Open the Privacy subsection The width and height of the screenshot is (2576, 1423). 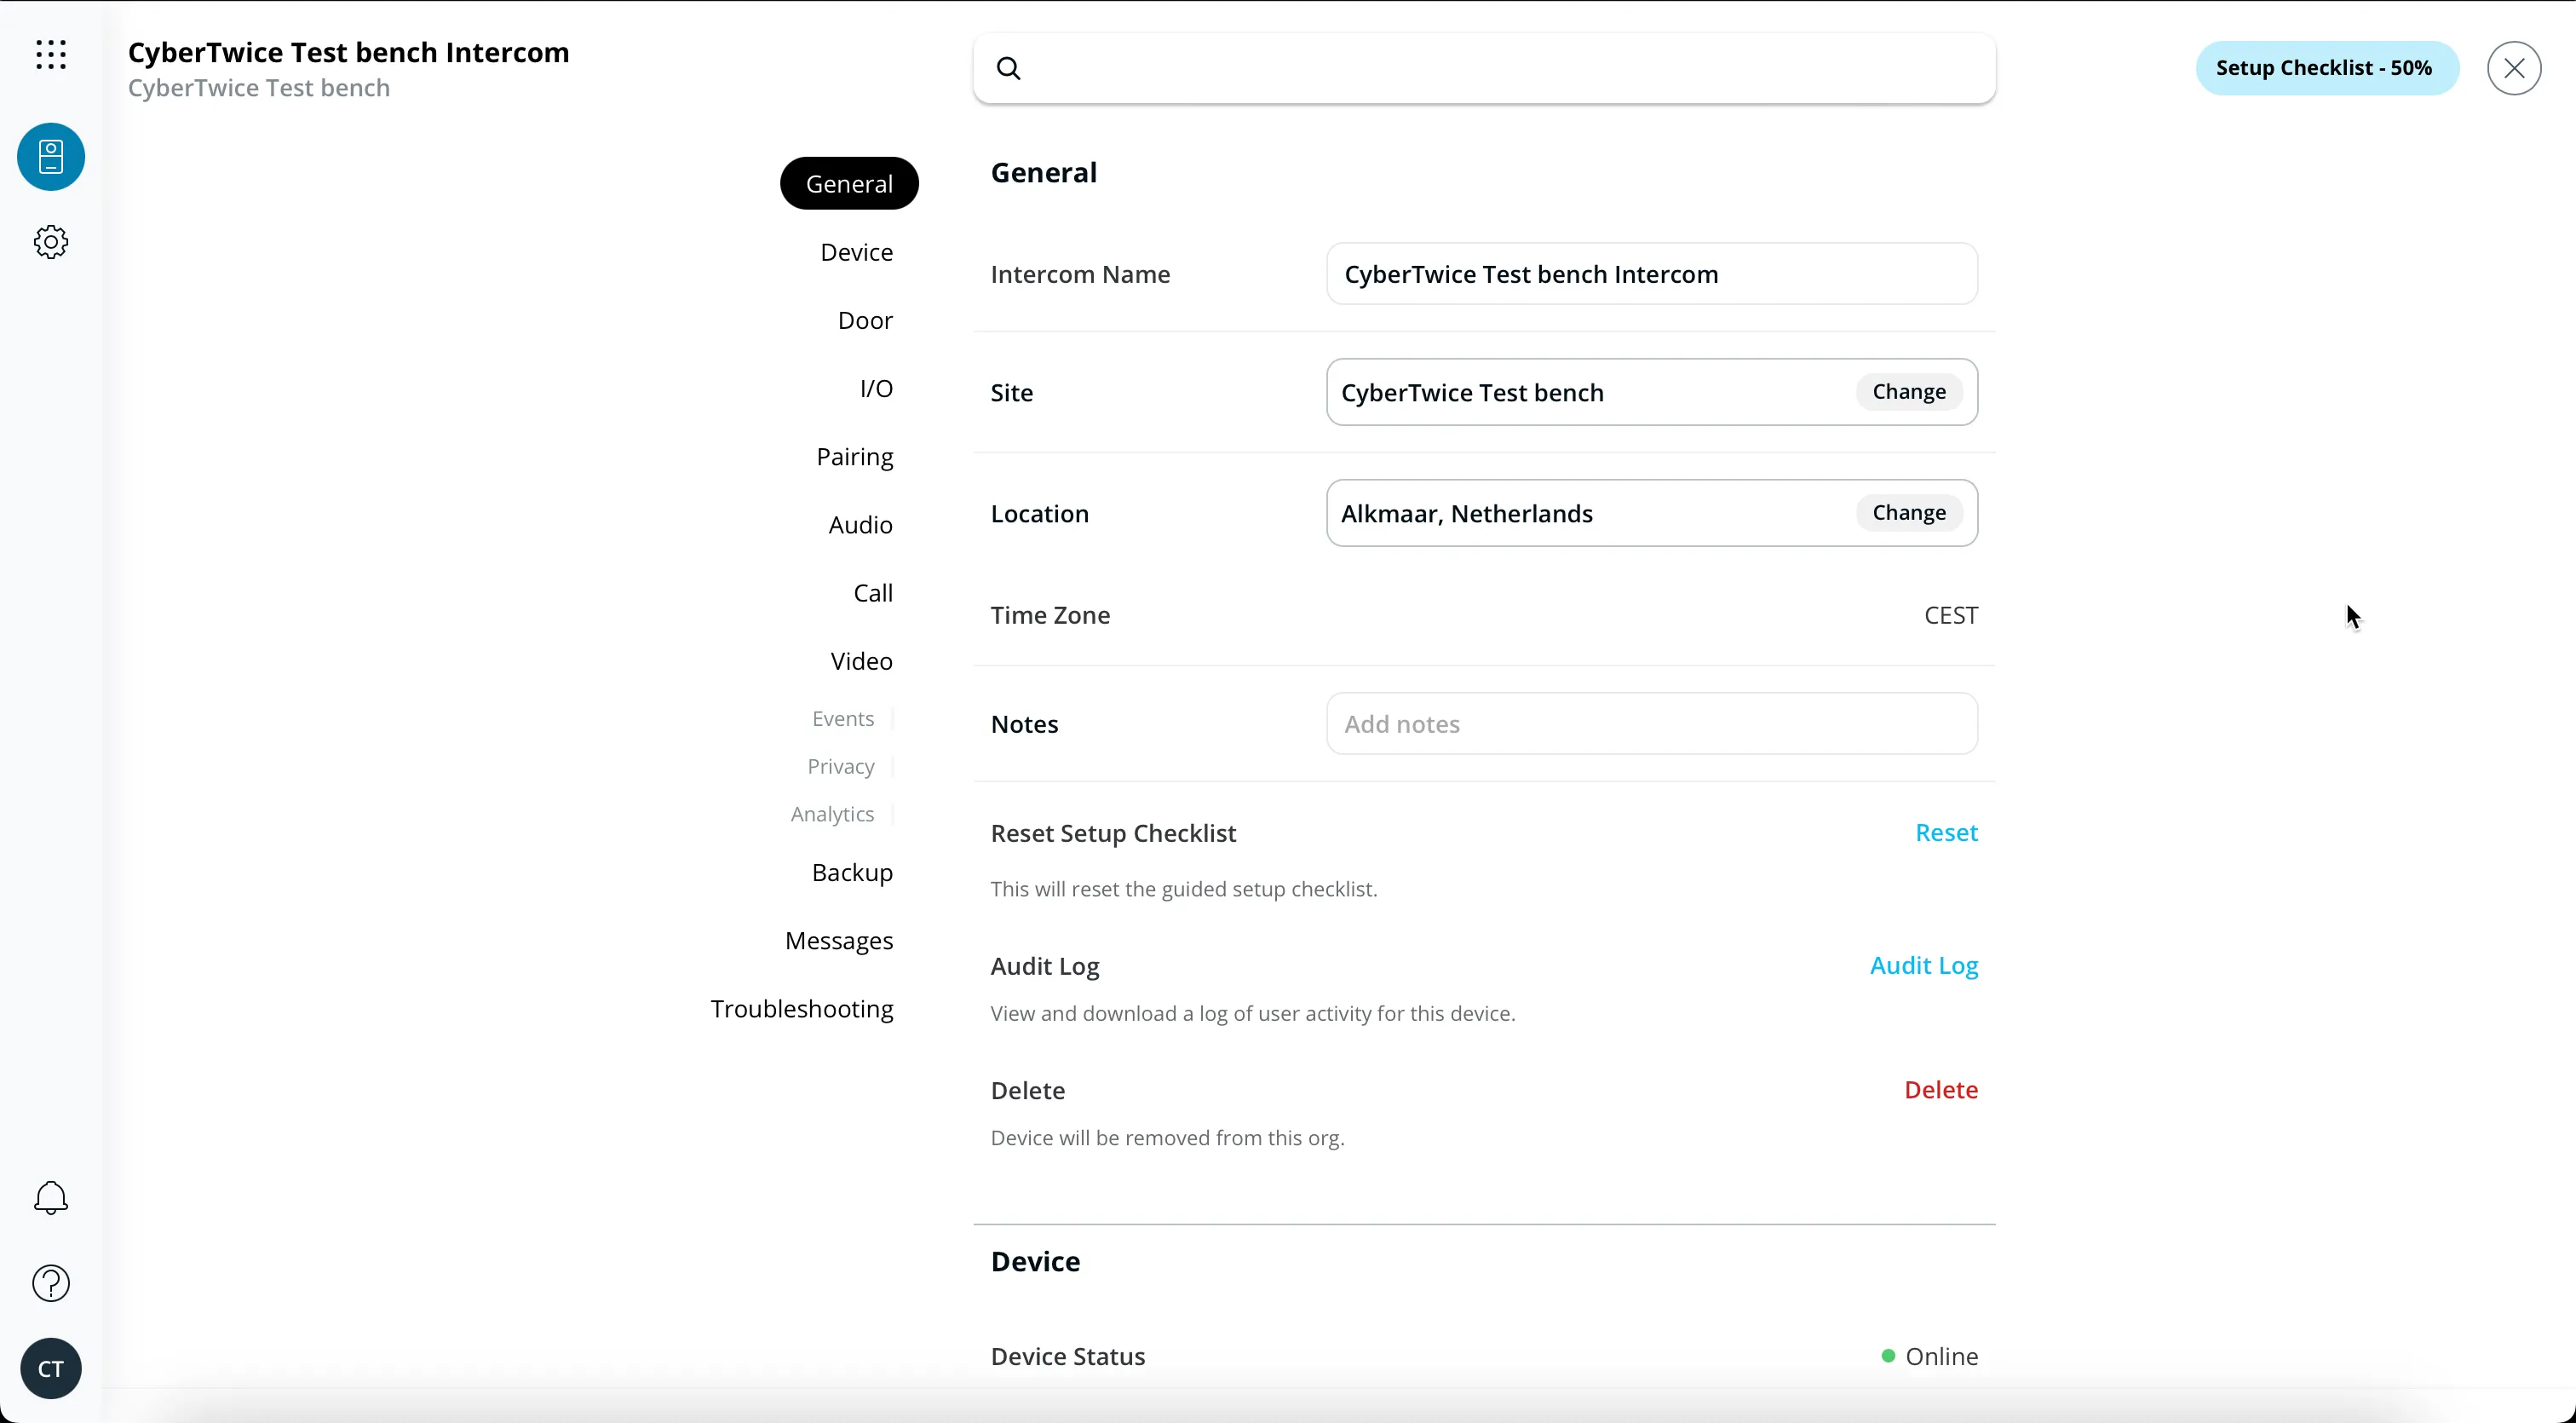(x=841, y=767)
